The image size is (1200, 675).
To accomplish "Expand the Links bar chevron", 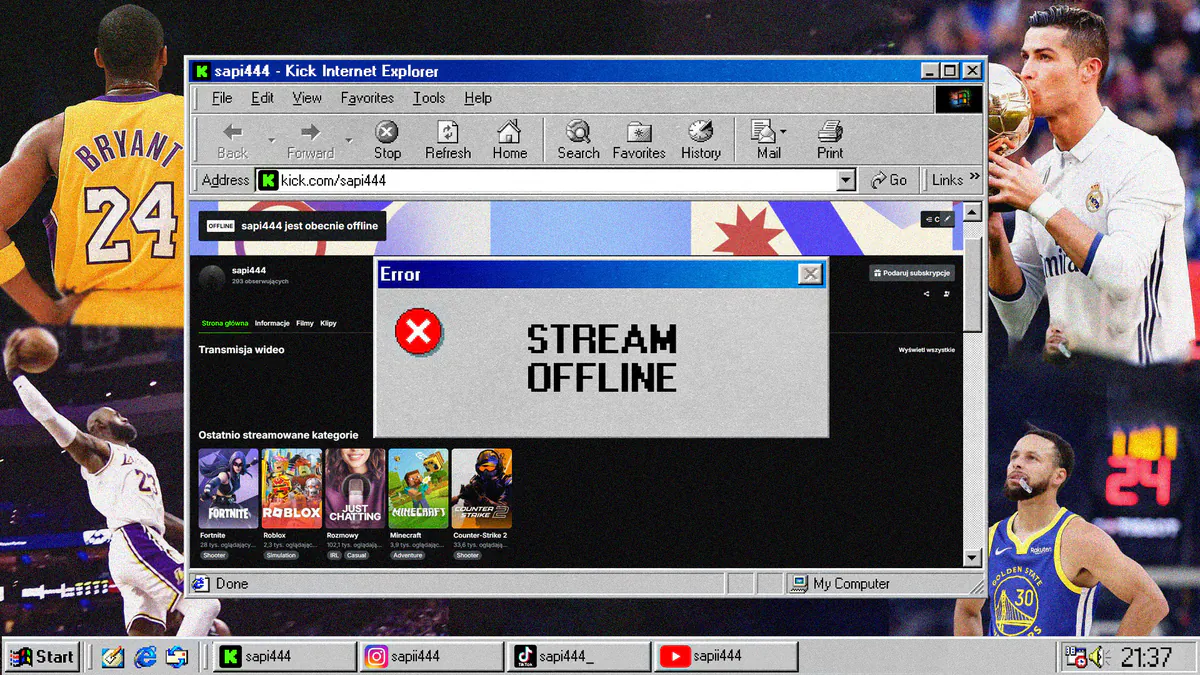I will pyautogui.click(x=975, y=177).
